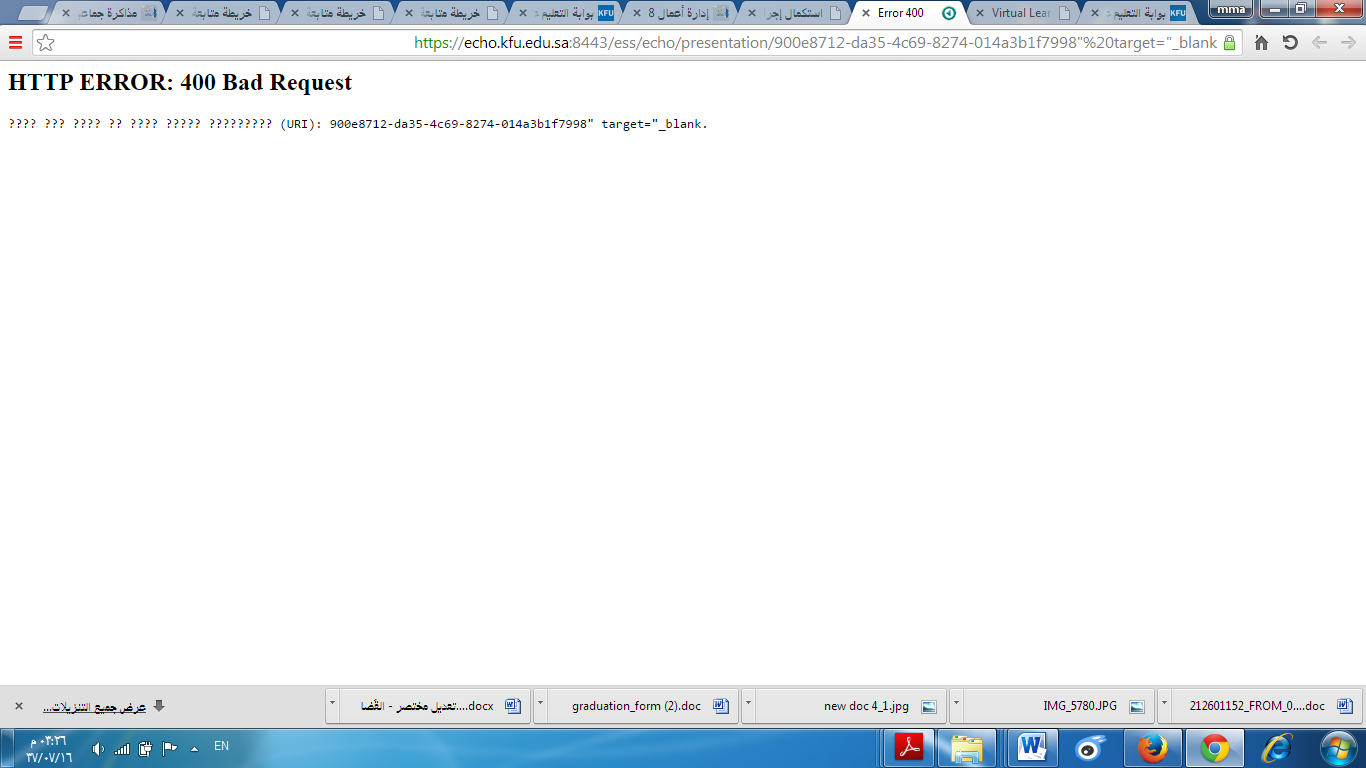Close the downloads bar
Image resolution: width=1366 pixels, height=768 pixels.
[x=18, y=706]
